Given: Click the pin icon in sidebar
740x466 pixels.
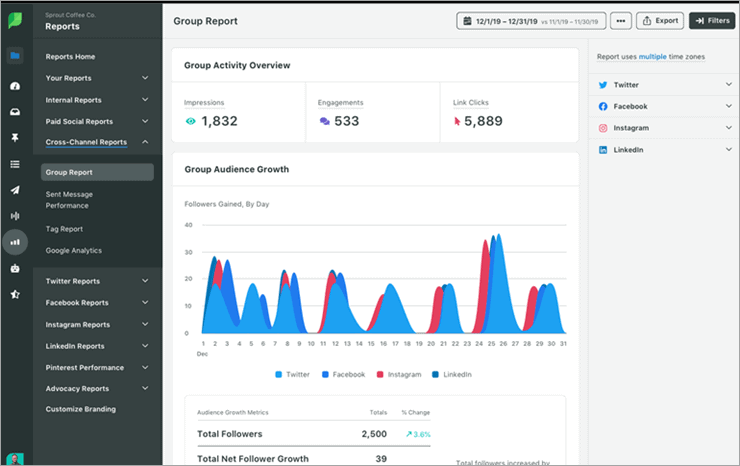Looking at the screenshot, I should click(15, 137).
